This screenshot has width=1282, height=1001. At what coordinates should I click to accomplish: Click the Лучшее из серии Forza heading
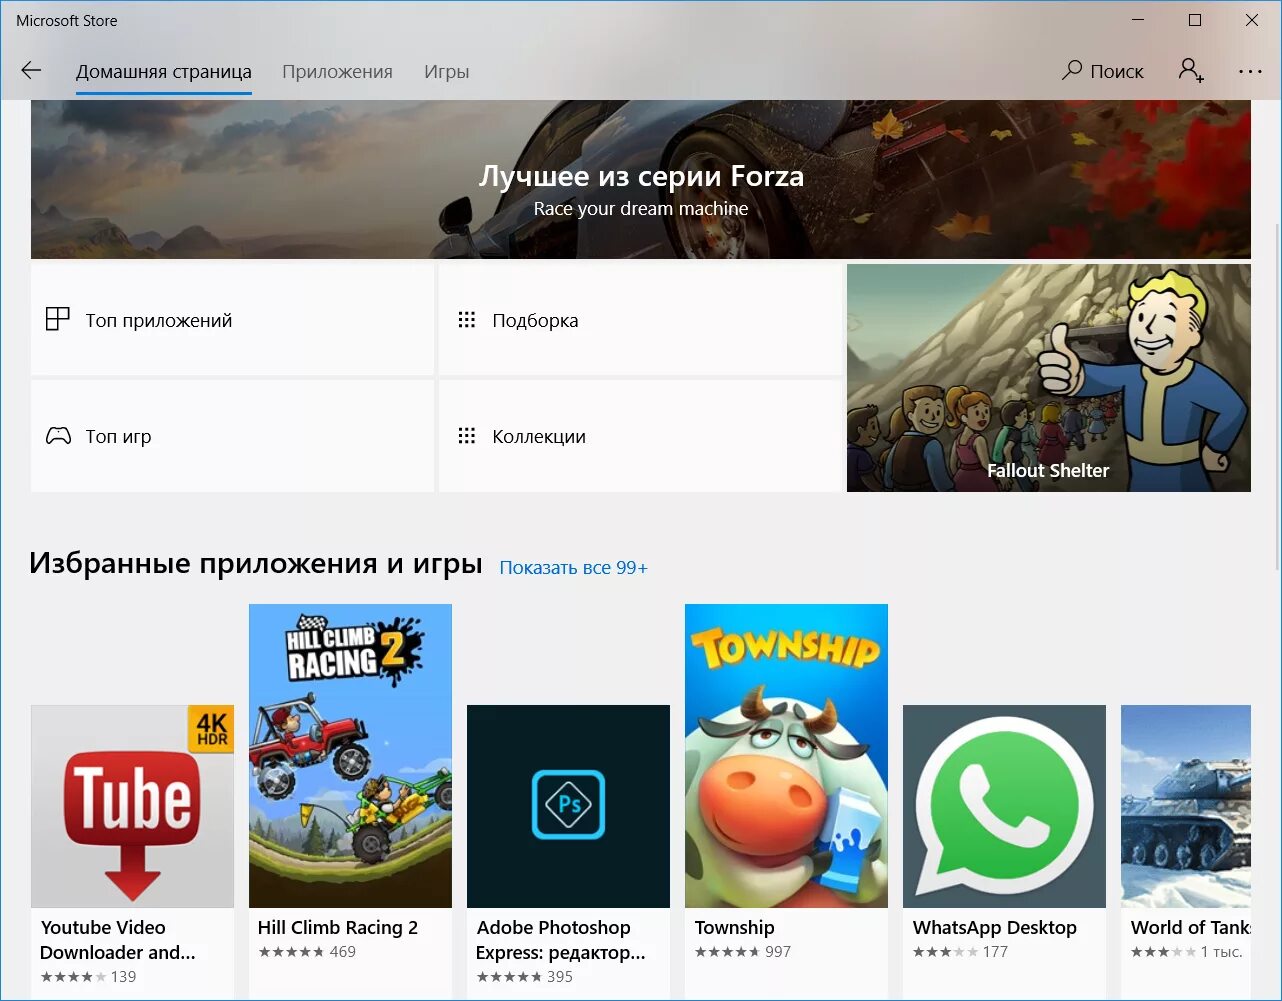click(641, 176)
